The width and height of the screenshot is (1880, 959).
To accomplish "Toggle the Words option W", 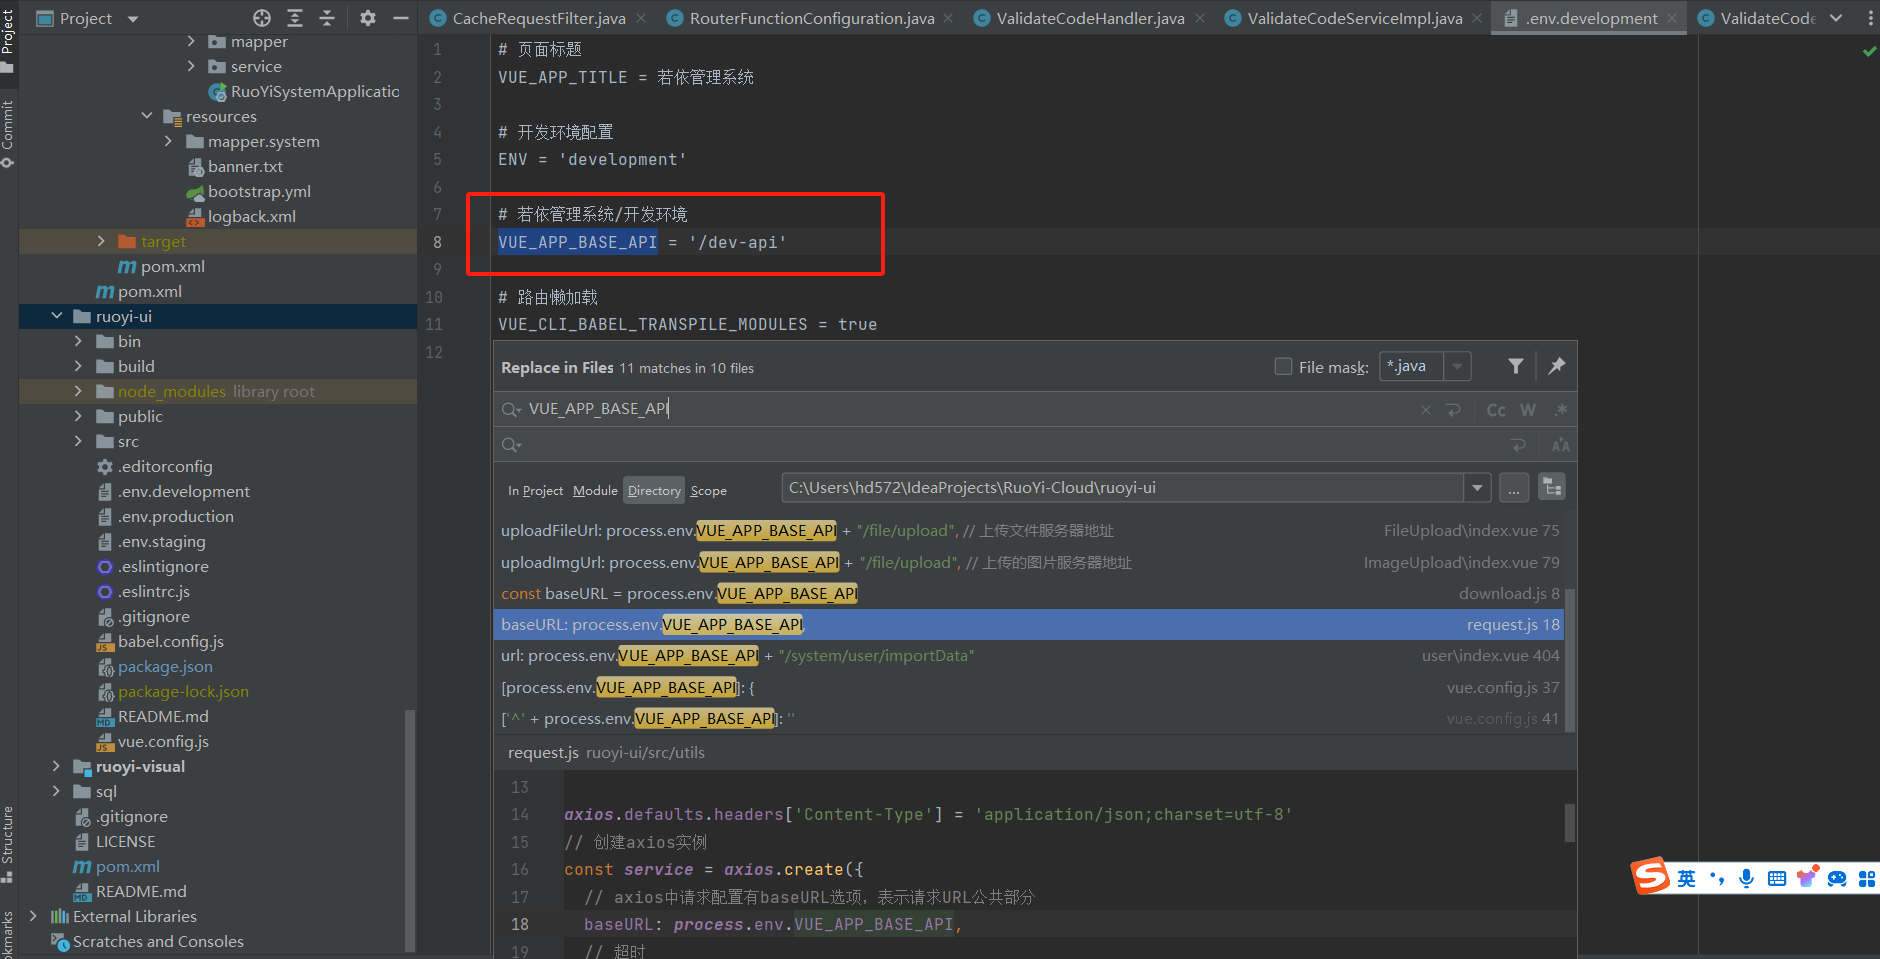I will point(1528,410).
